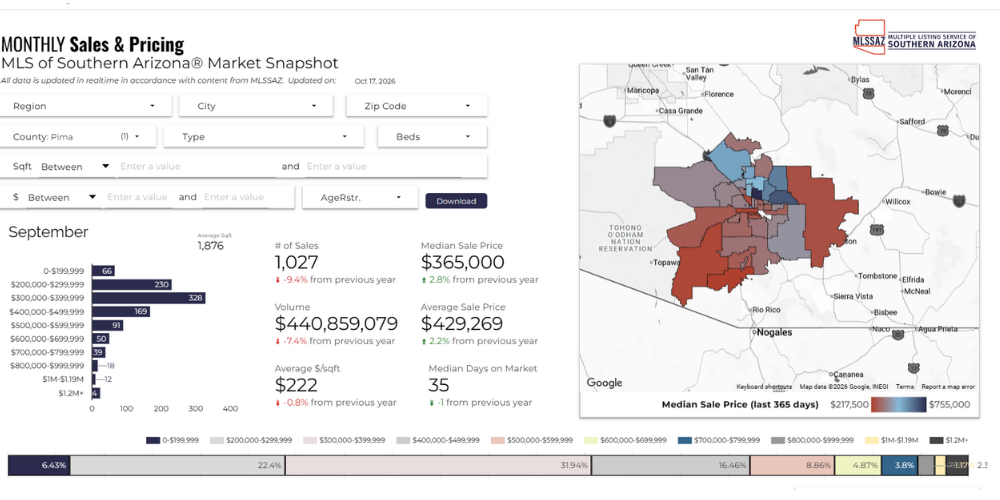Screen dimensions: 1000x500
Task: Click the Median Days on Market value 35
Action: 439,385
